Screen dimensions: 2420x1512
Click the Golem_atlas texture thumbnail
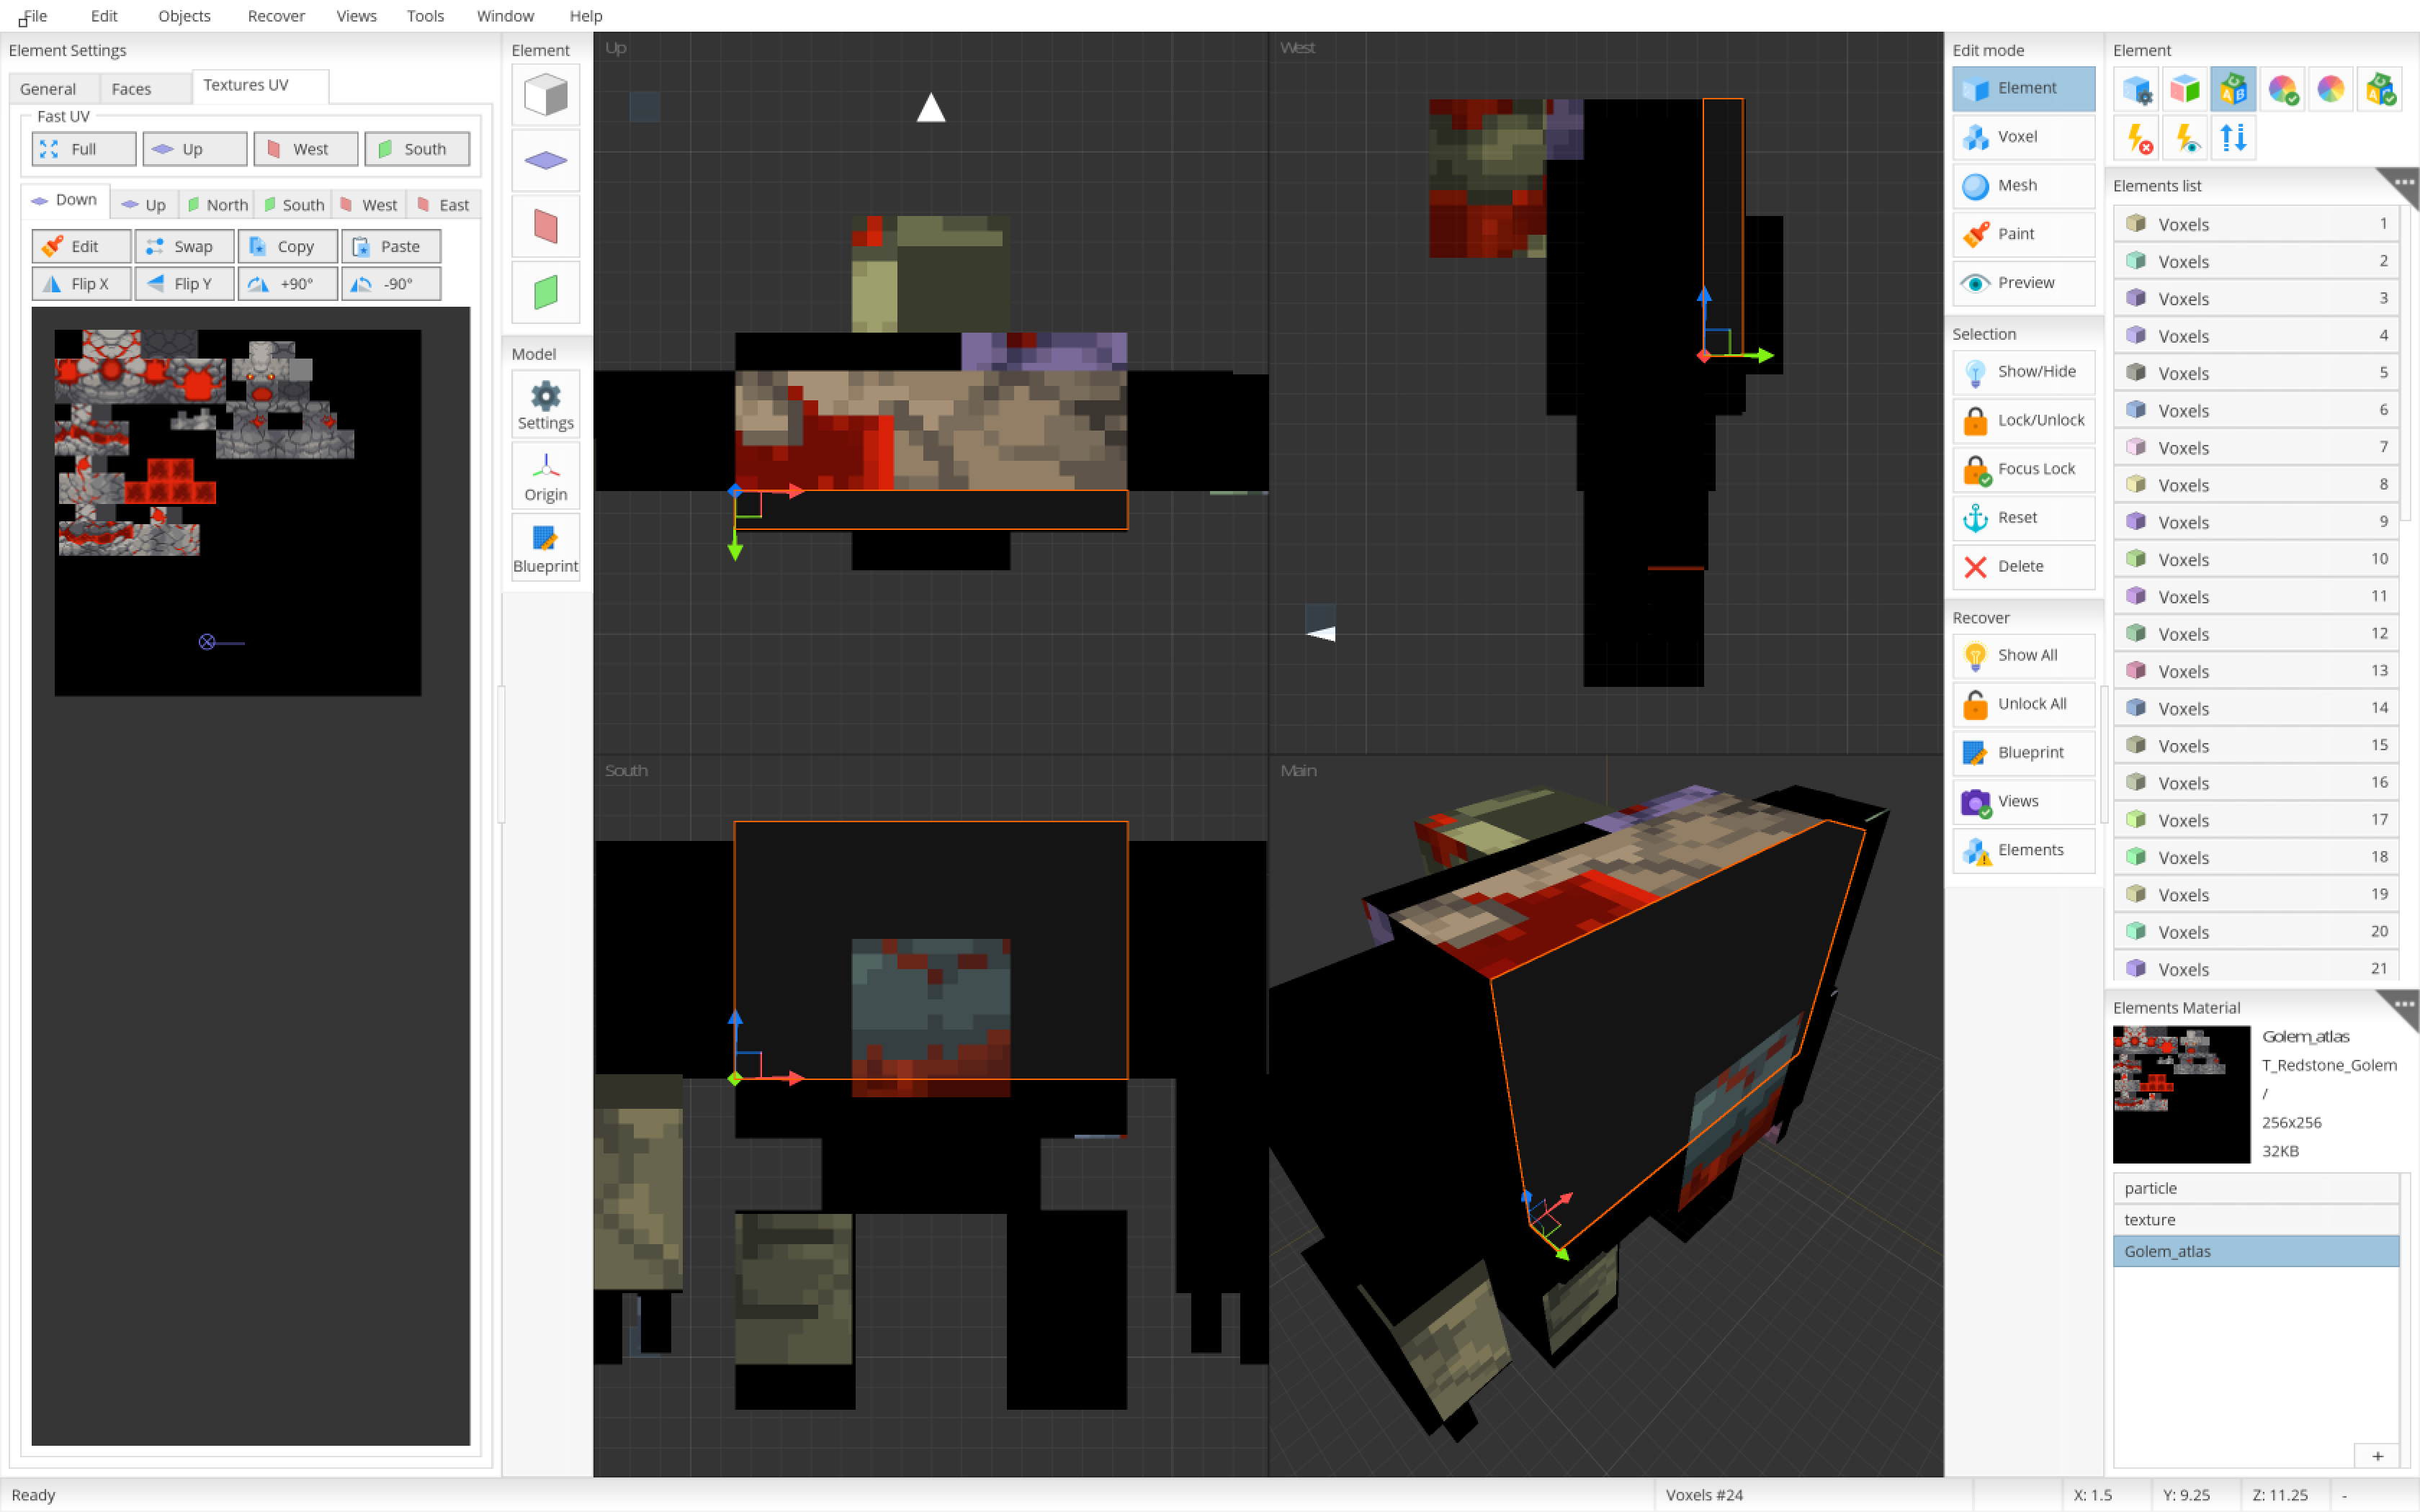(x=2181, y=1094)
